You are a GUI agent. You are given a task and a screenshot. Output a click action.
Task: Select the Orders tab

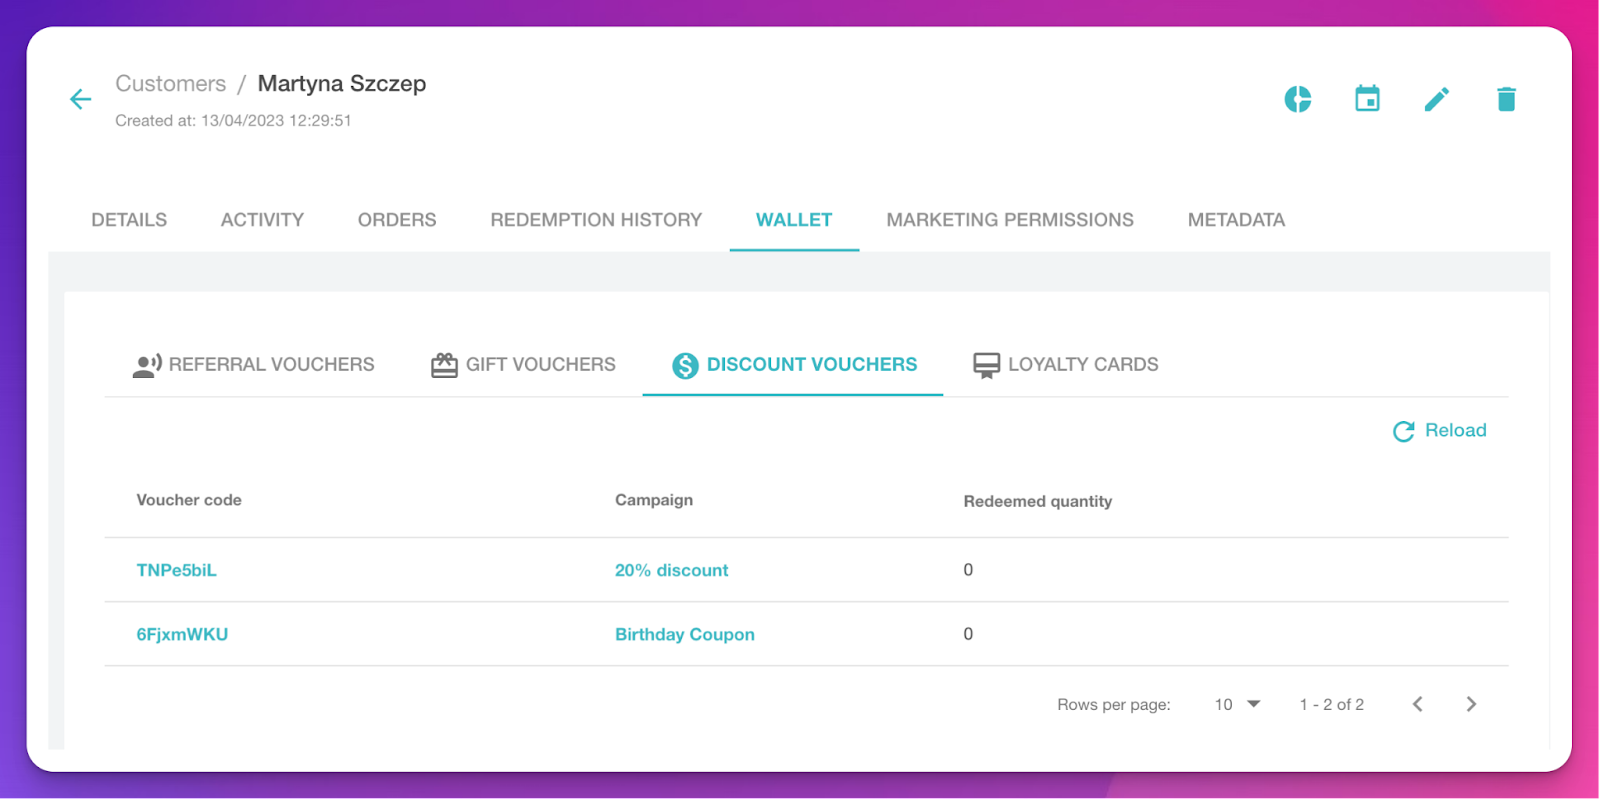click(397, 220)
